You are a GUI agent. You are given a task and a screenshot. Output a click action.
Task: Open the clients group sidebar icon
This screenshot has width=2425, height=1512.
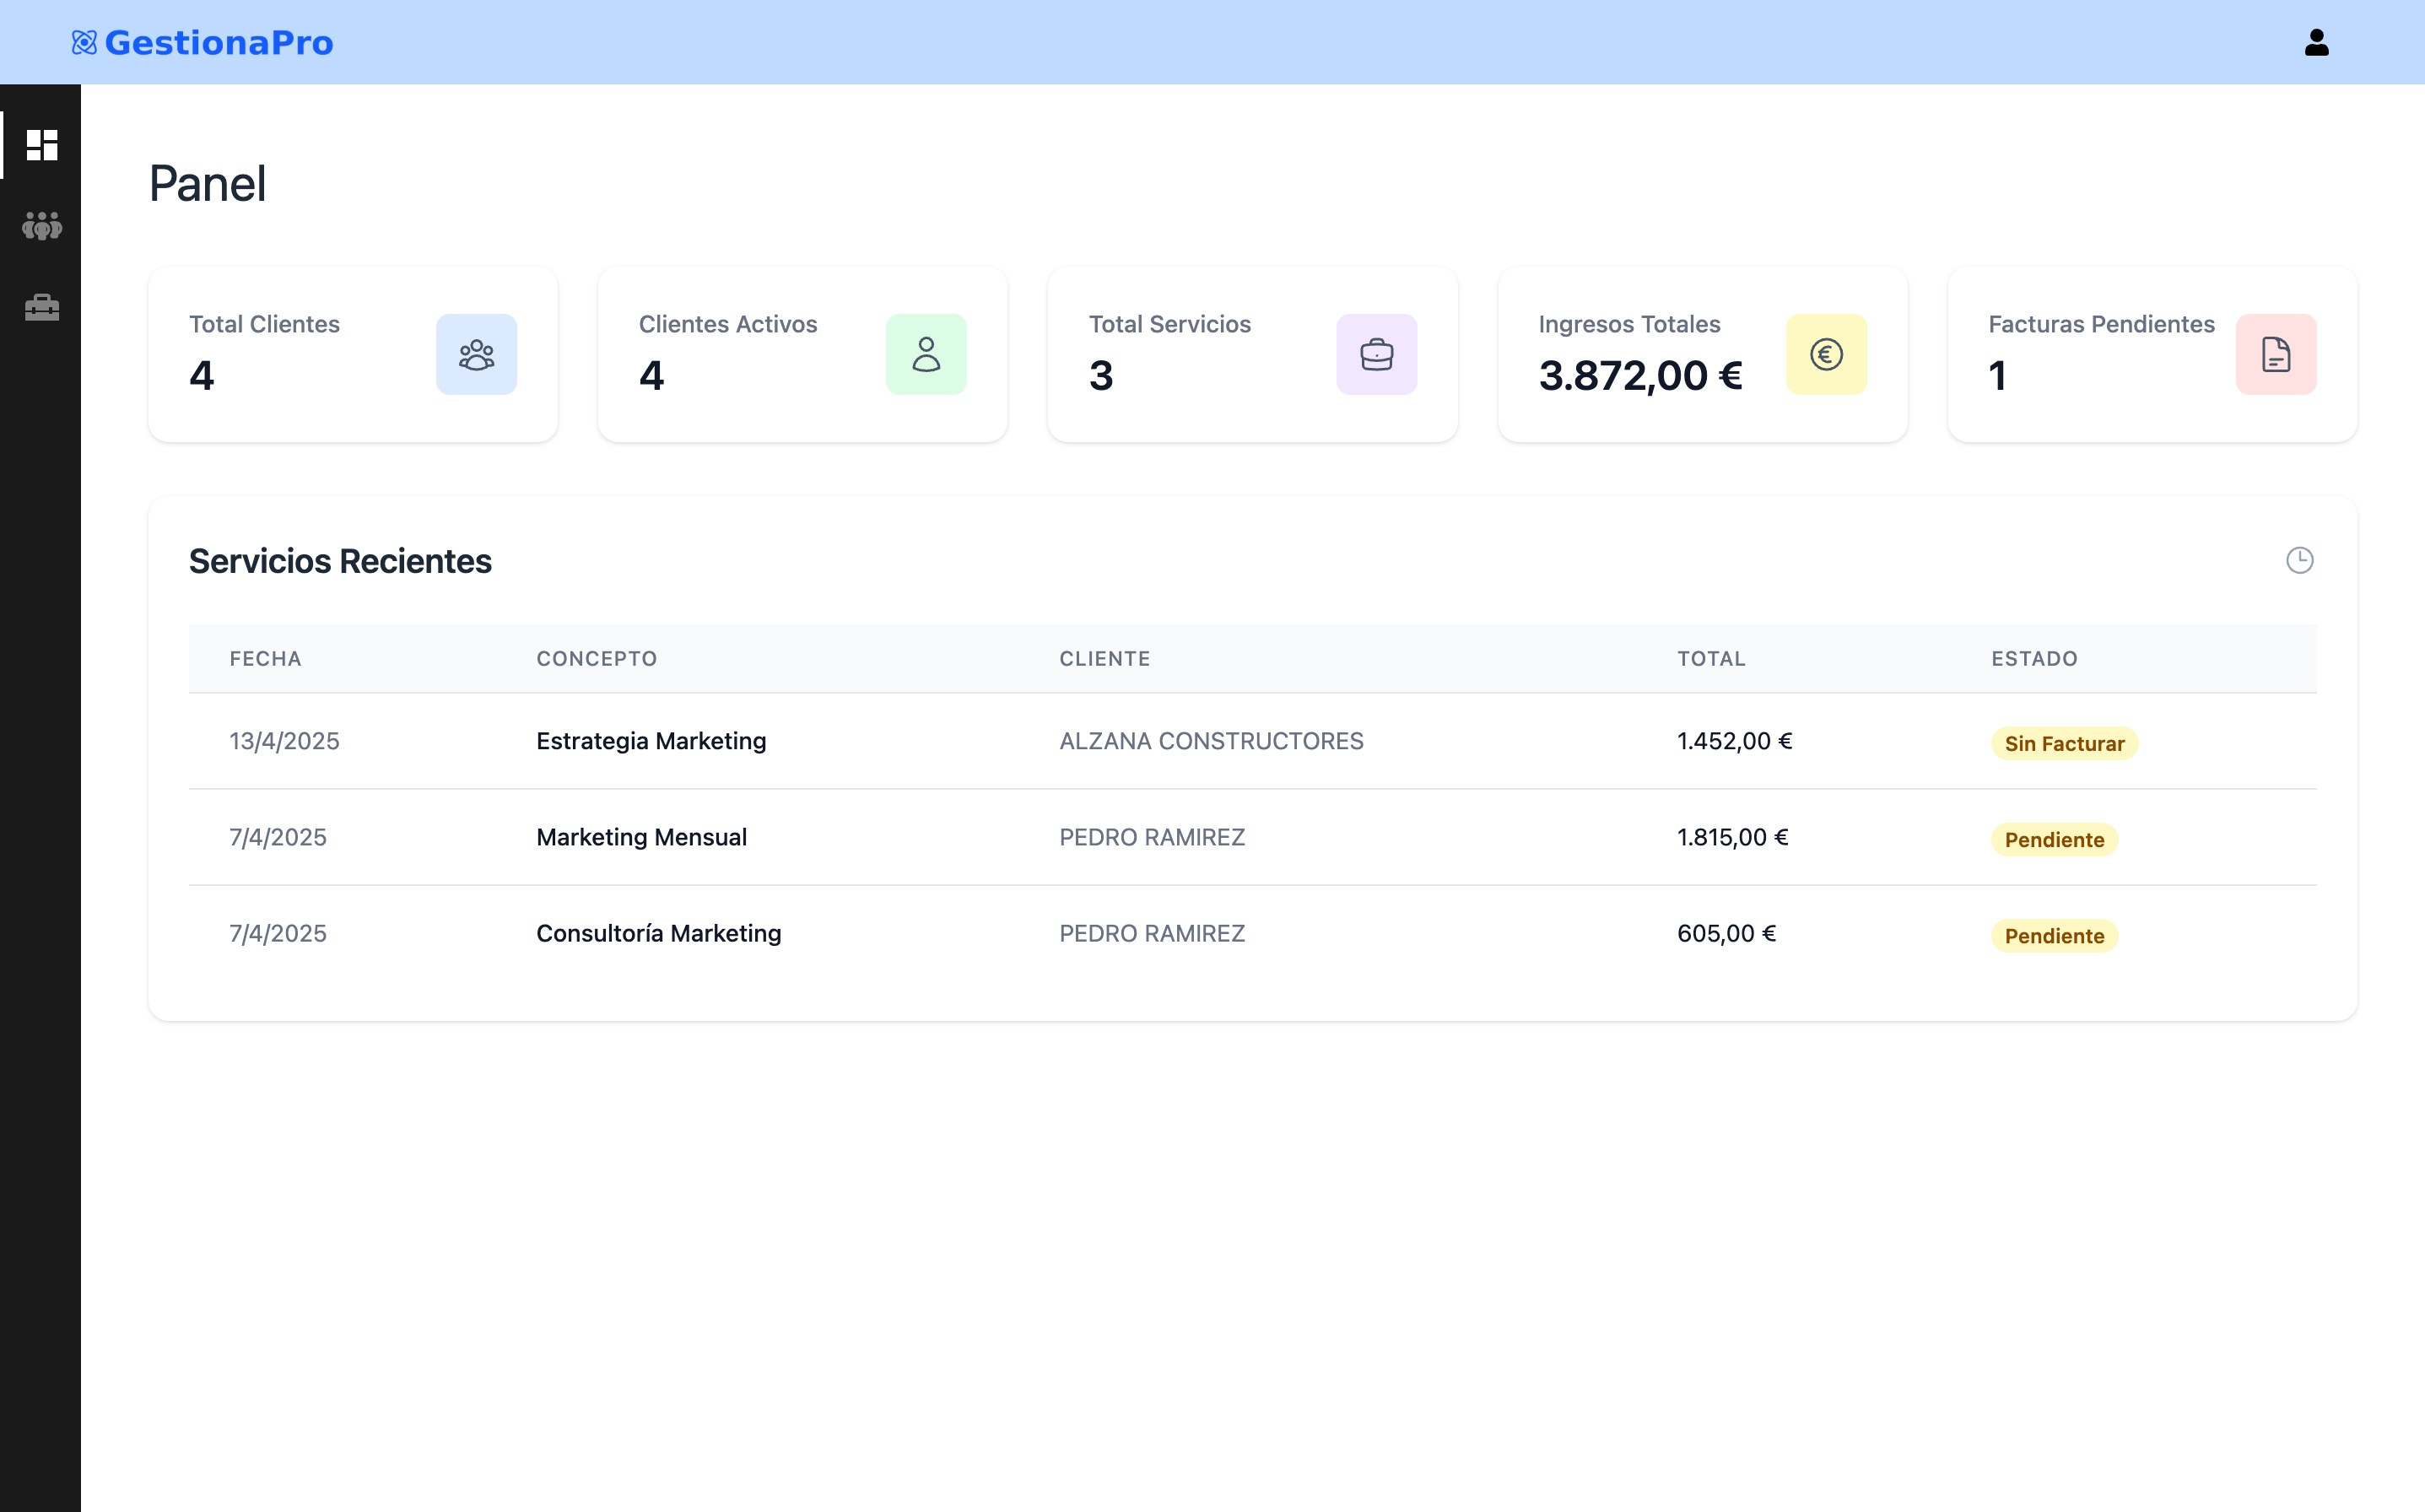point(41,226)
